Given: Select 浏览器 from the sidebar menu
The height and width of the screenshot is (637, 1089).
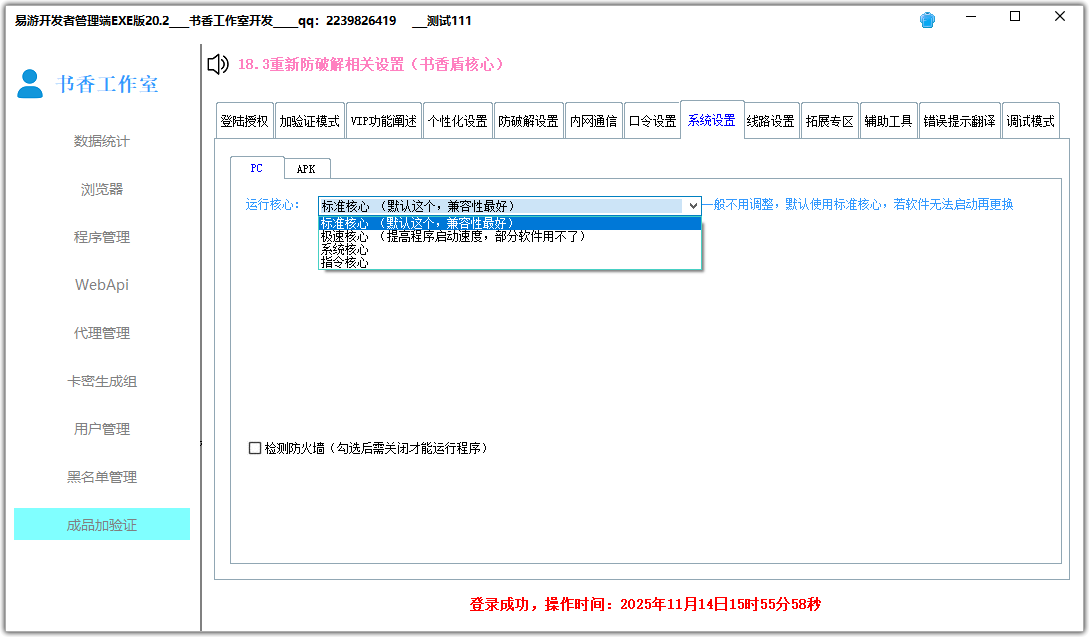Looking at the screenshot, I should [101, 189].
